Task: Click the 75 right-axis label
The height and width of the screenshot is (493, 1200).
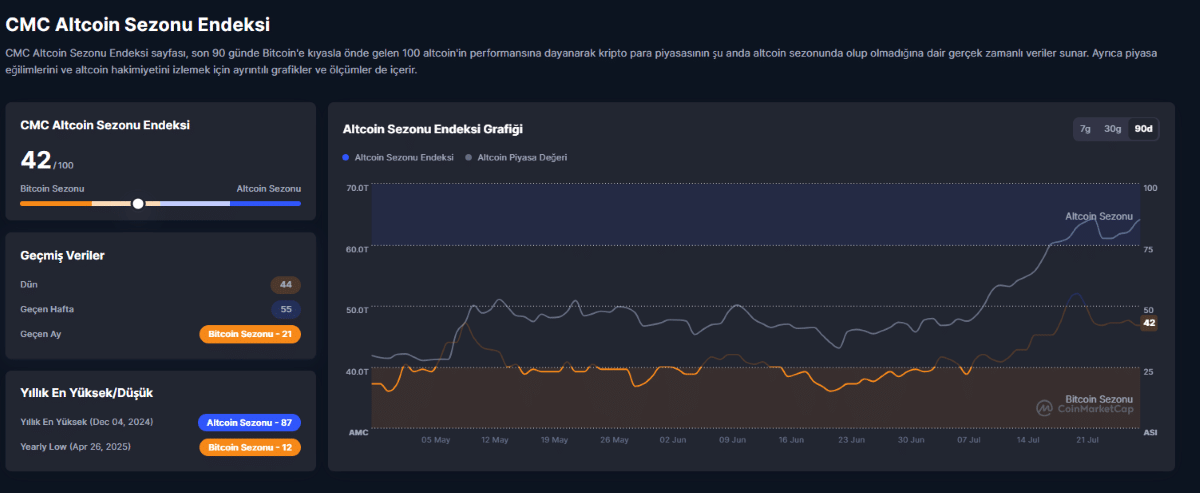Action: [1149, 249]
